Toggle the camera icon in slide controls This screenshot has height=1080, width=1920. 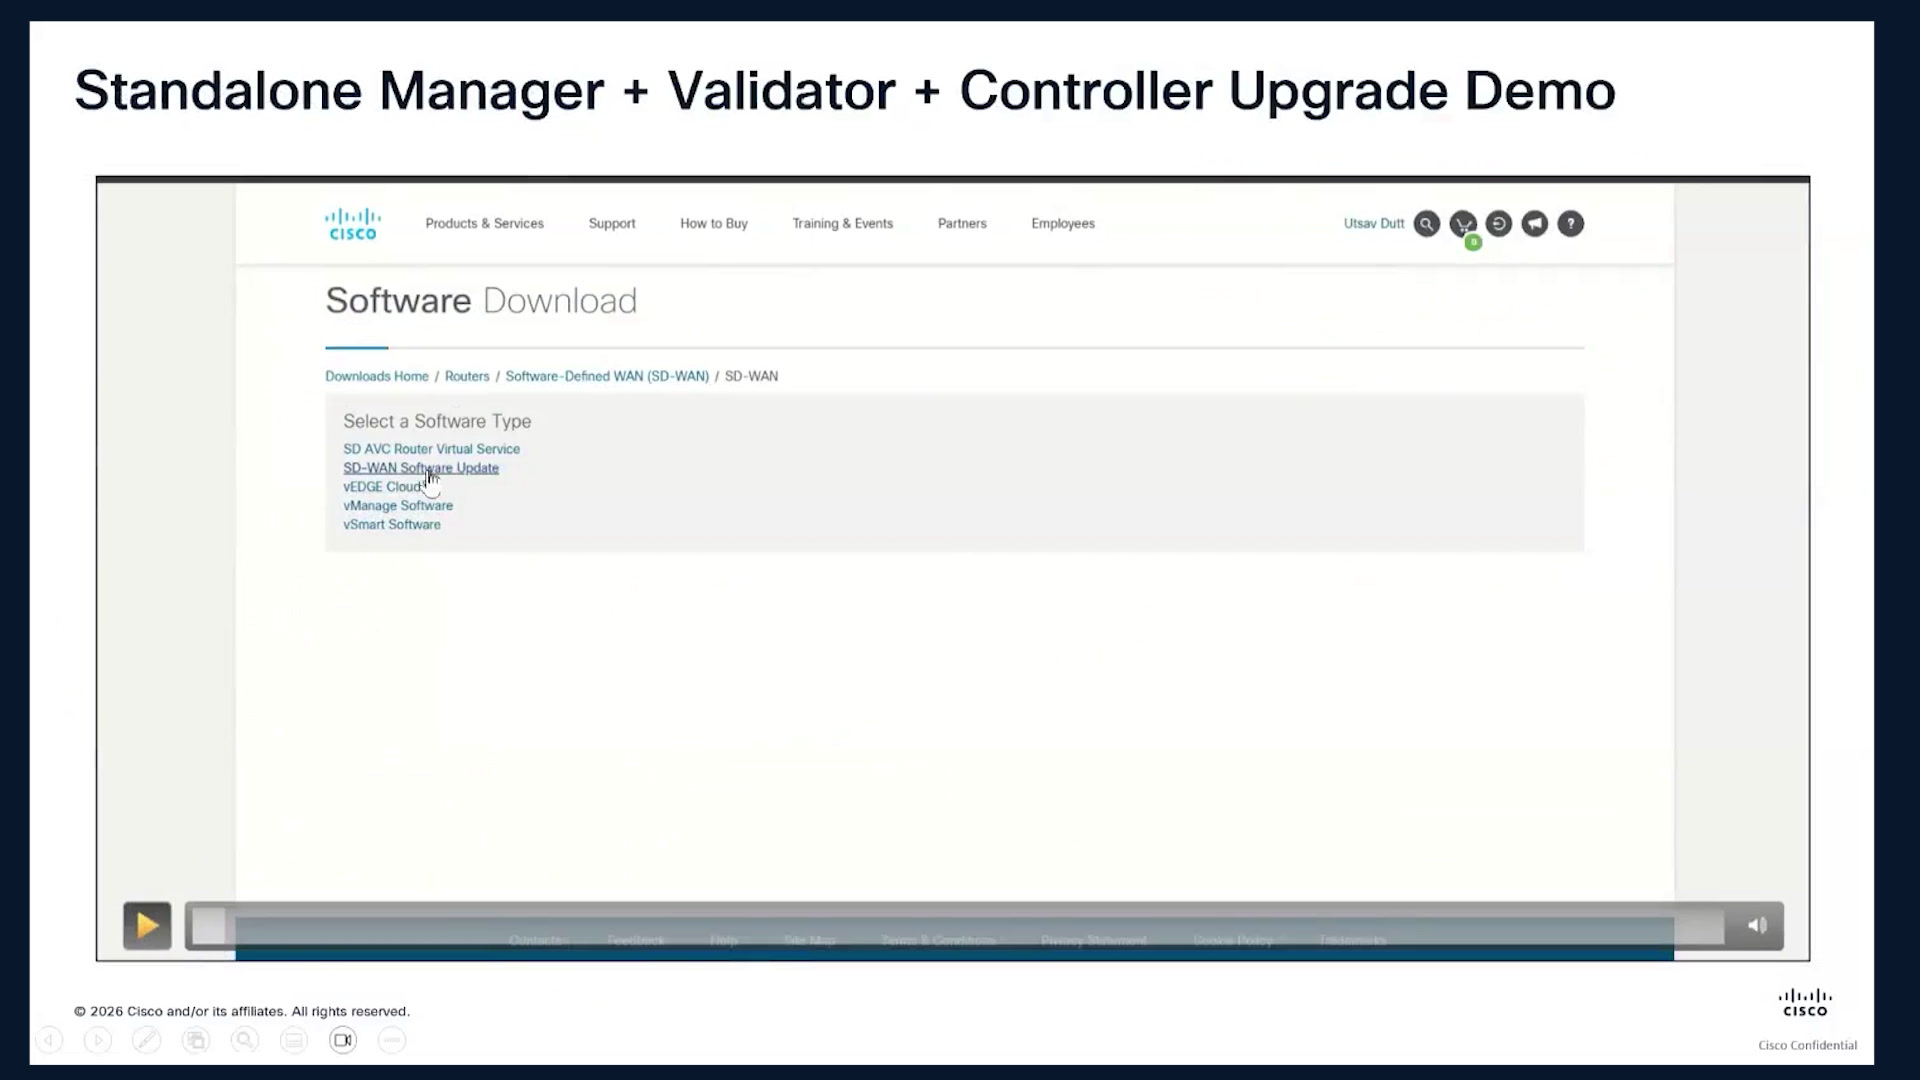point(343,1040)
